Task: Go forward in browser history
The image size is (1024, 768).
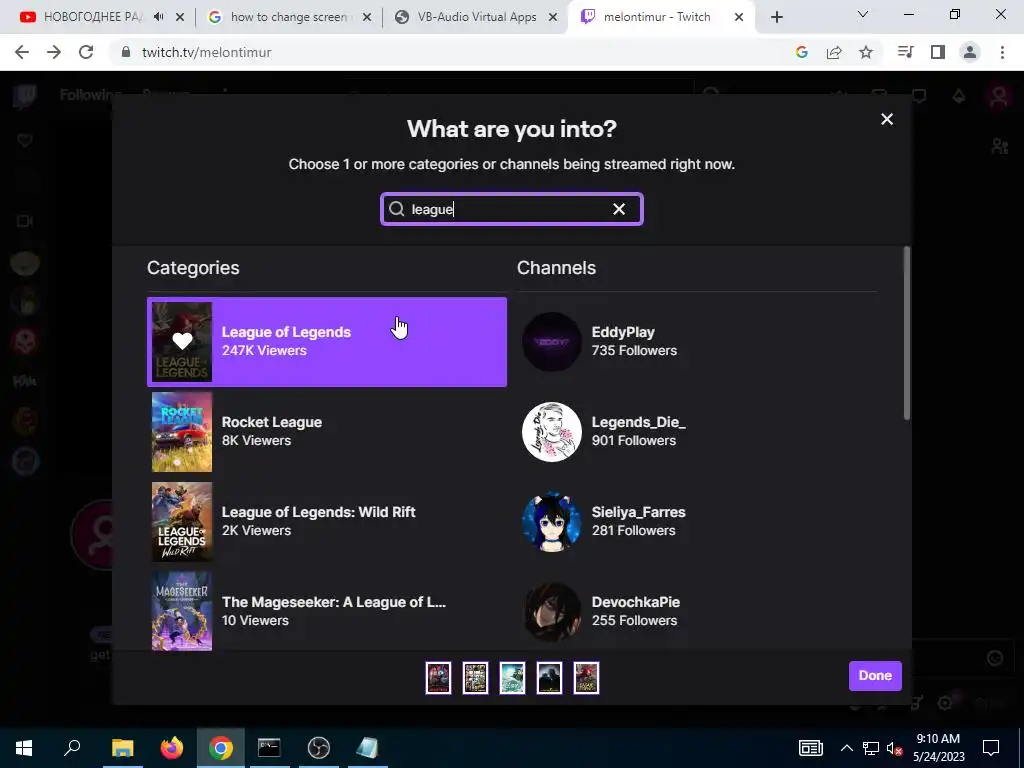Action: [x=54, y=52]
